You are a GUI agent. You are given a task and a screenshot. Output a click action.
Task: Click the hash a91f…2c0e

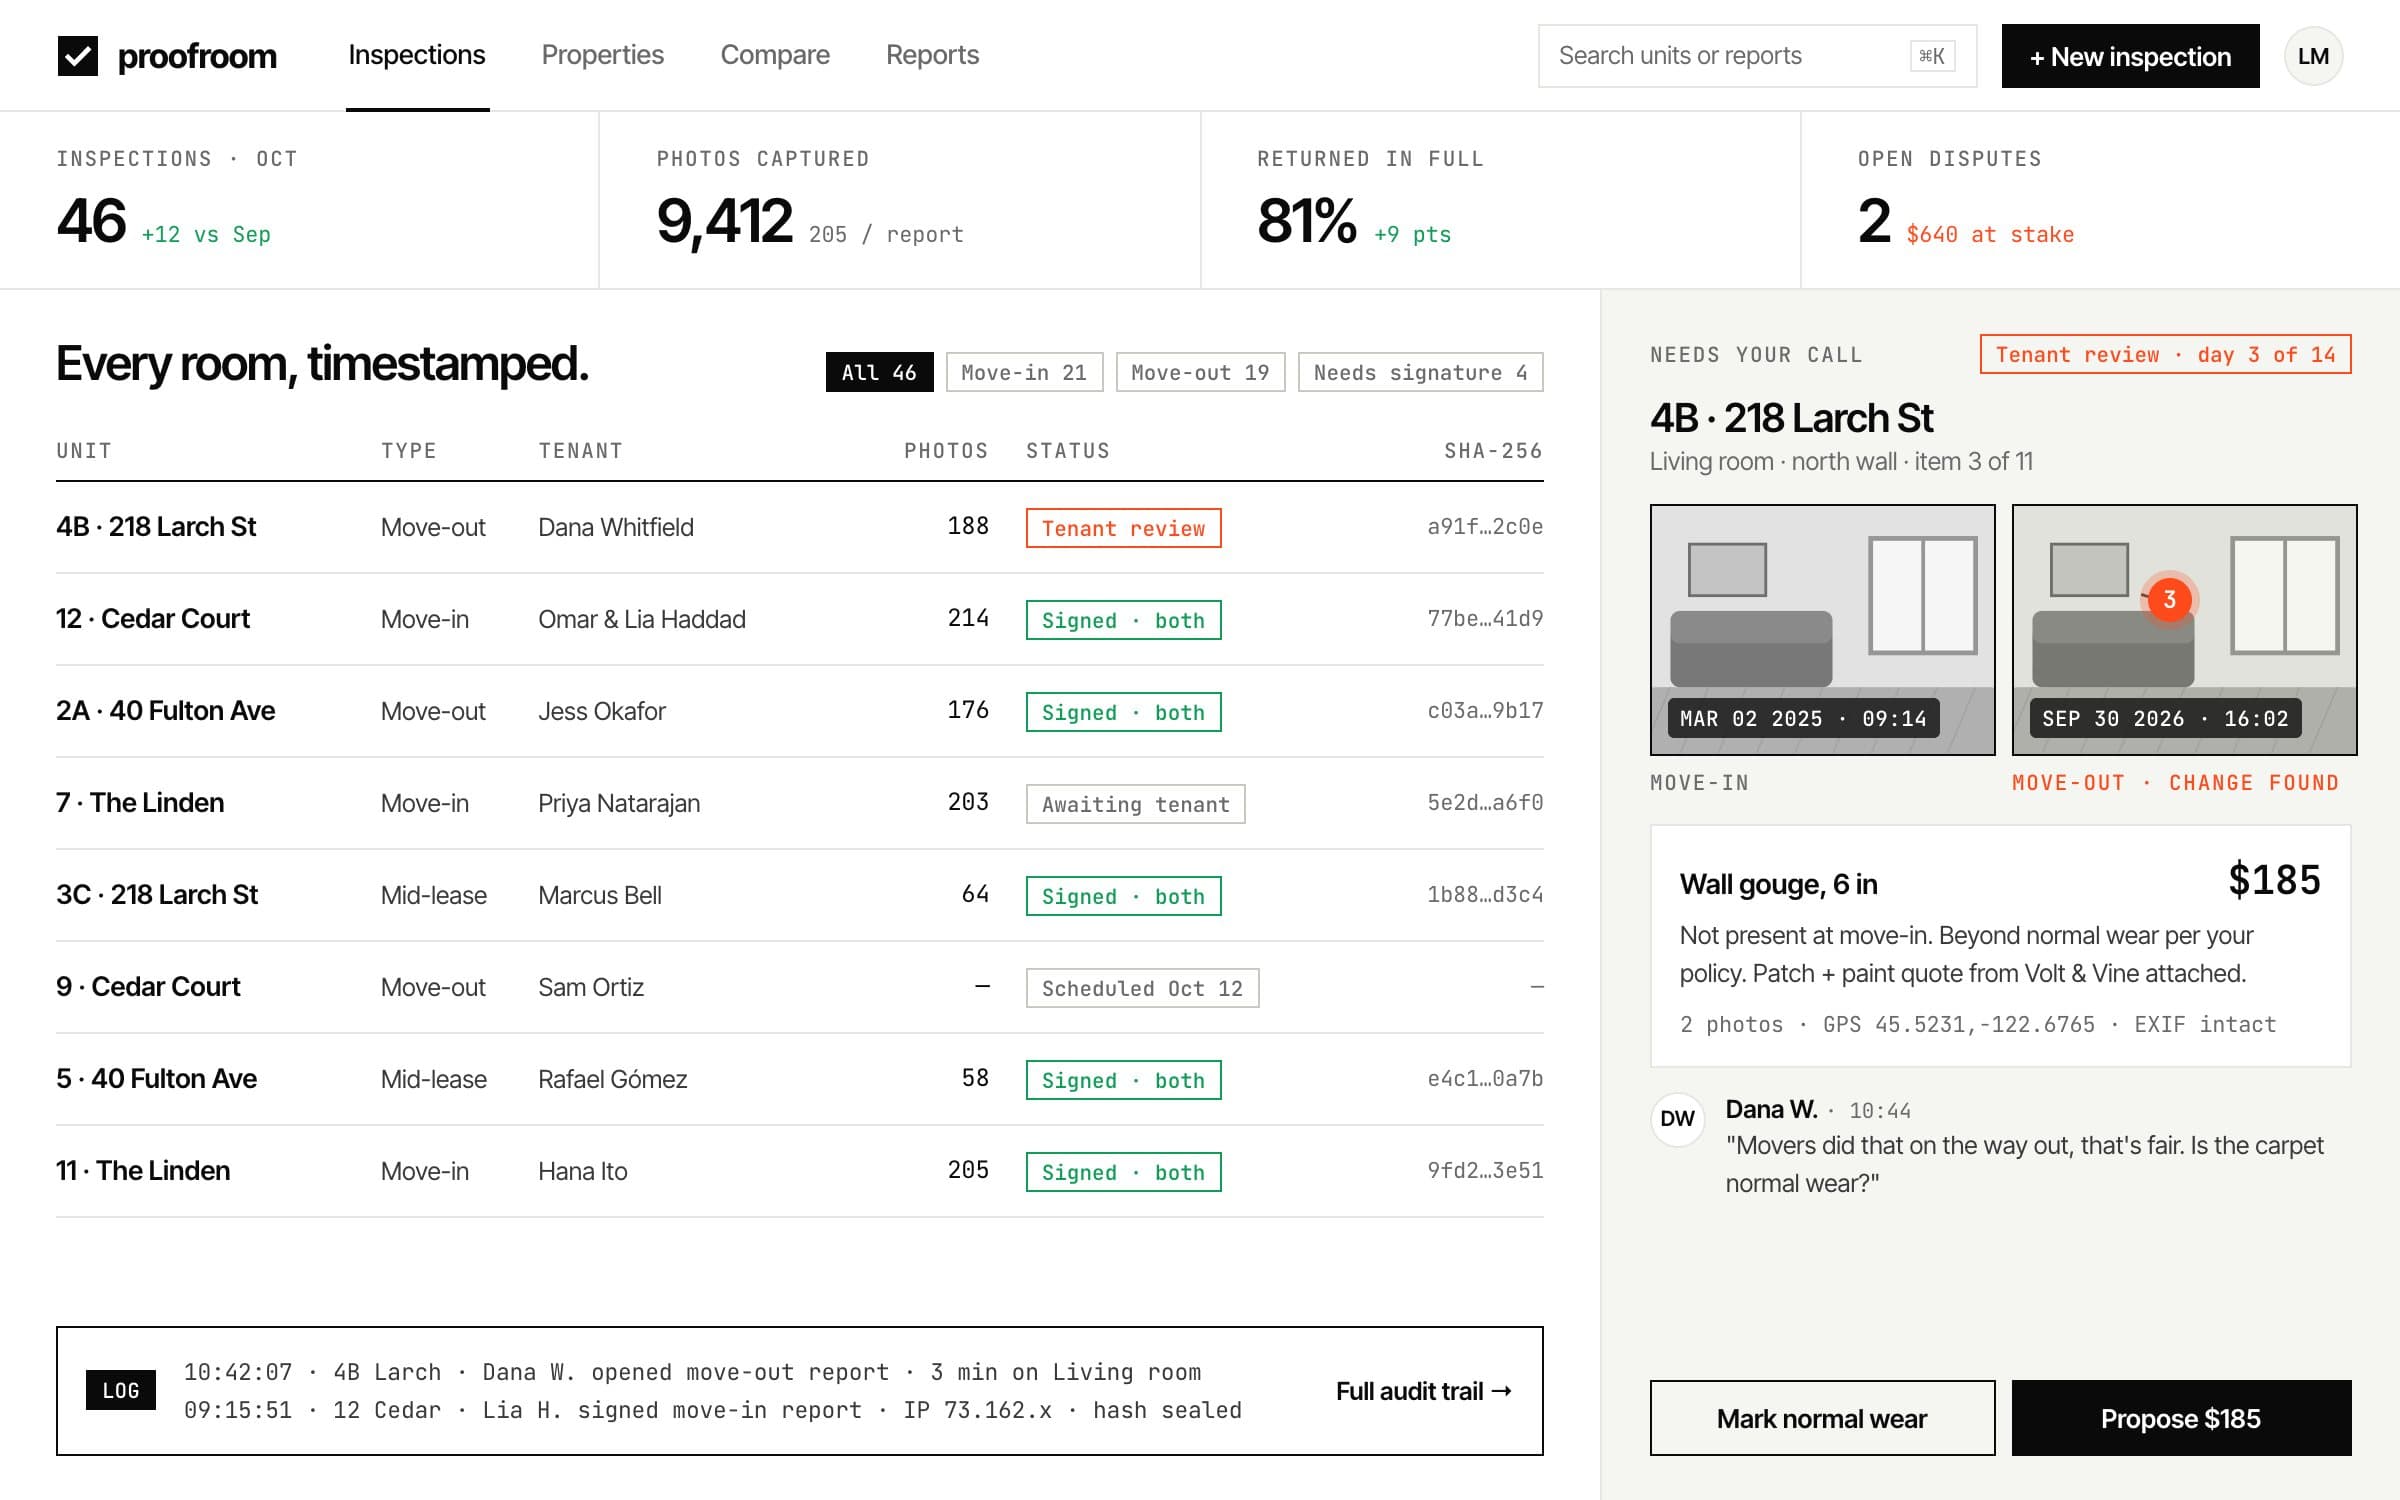[1485, 527]
